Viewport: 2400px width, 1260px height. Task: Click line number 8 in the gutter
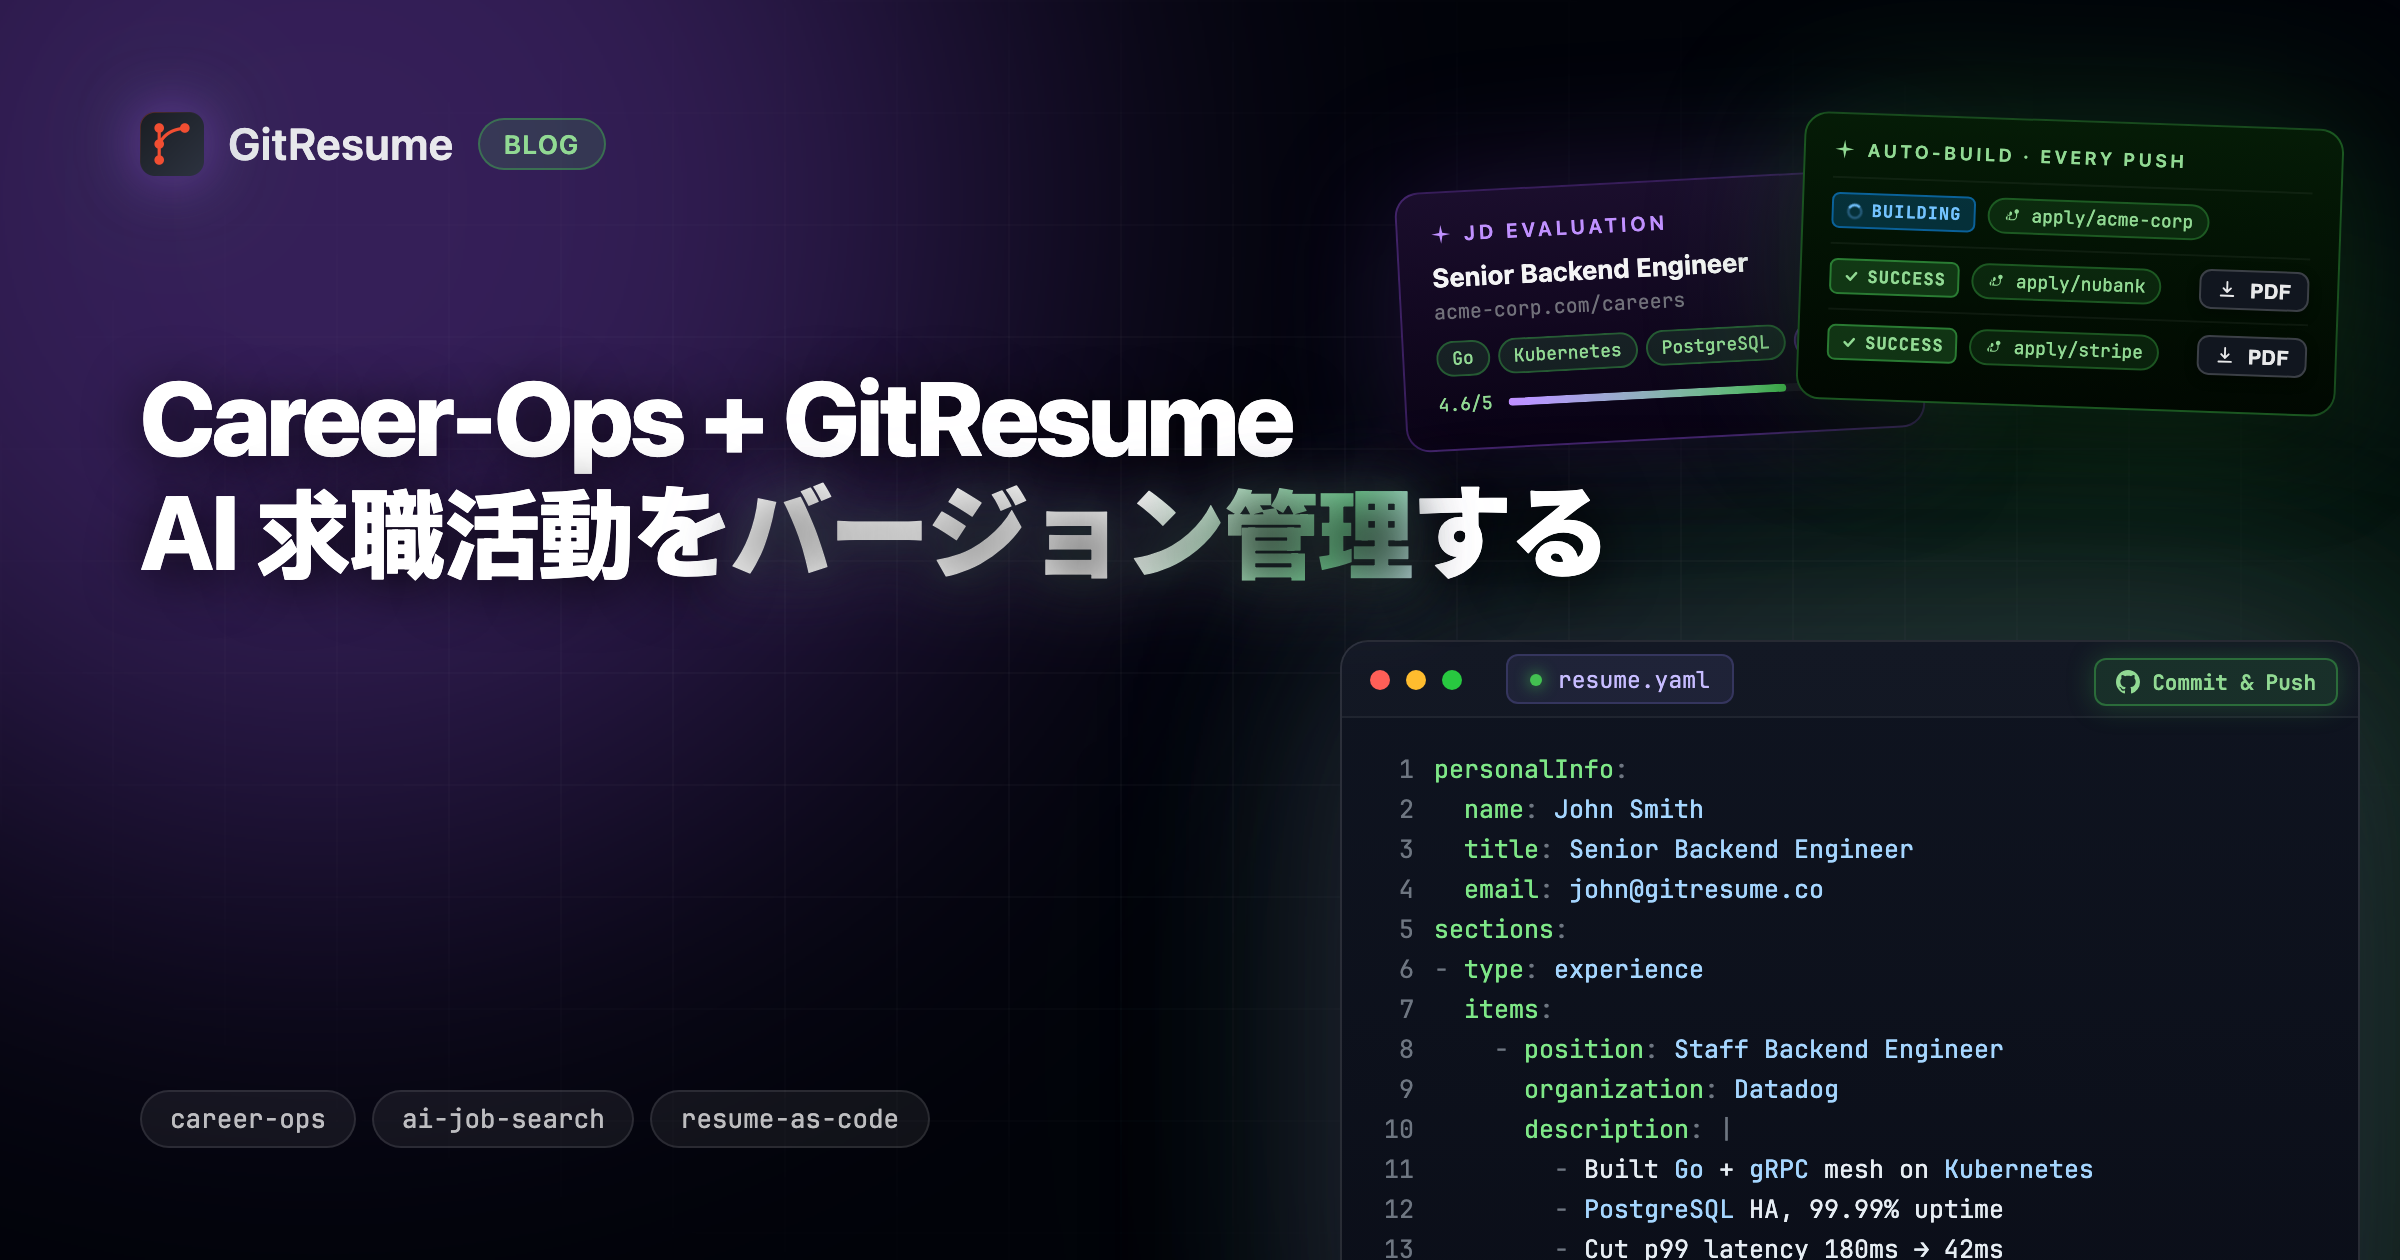tap(1406, 1049)
